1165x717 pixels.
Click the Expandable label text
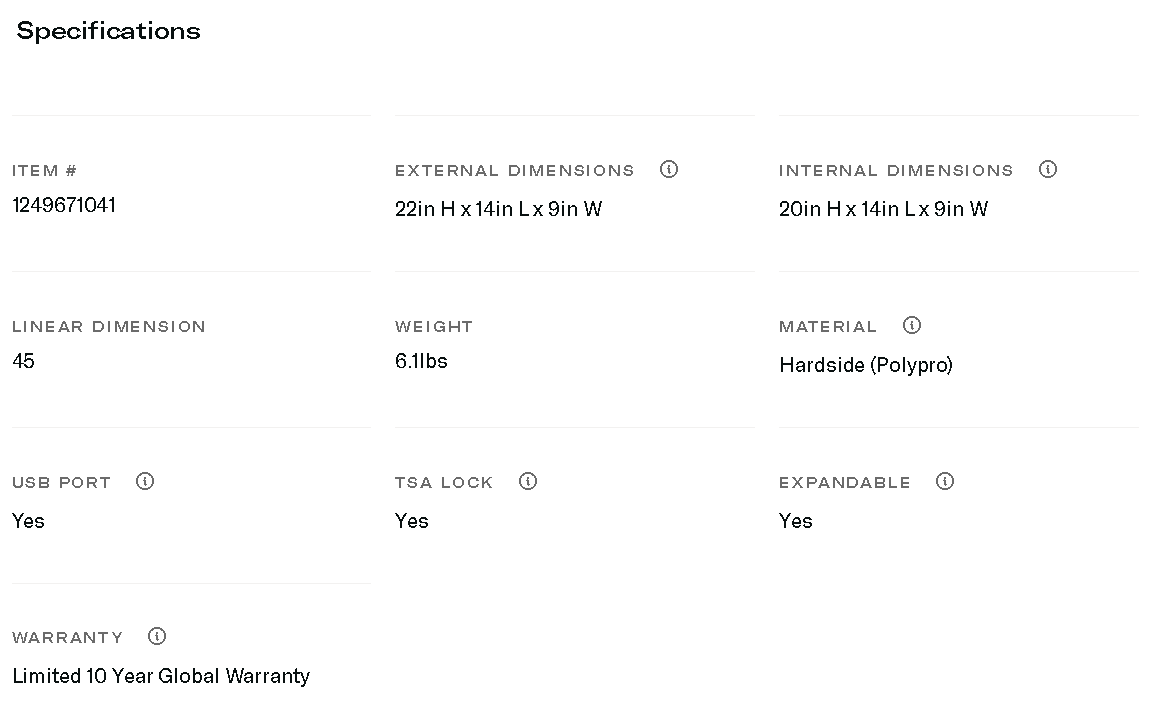point(844,483)
